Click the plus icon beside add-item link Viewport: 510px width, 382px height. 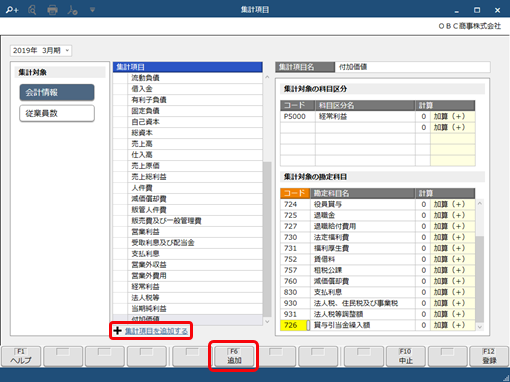[x=117, y=331]
